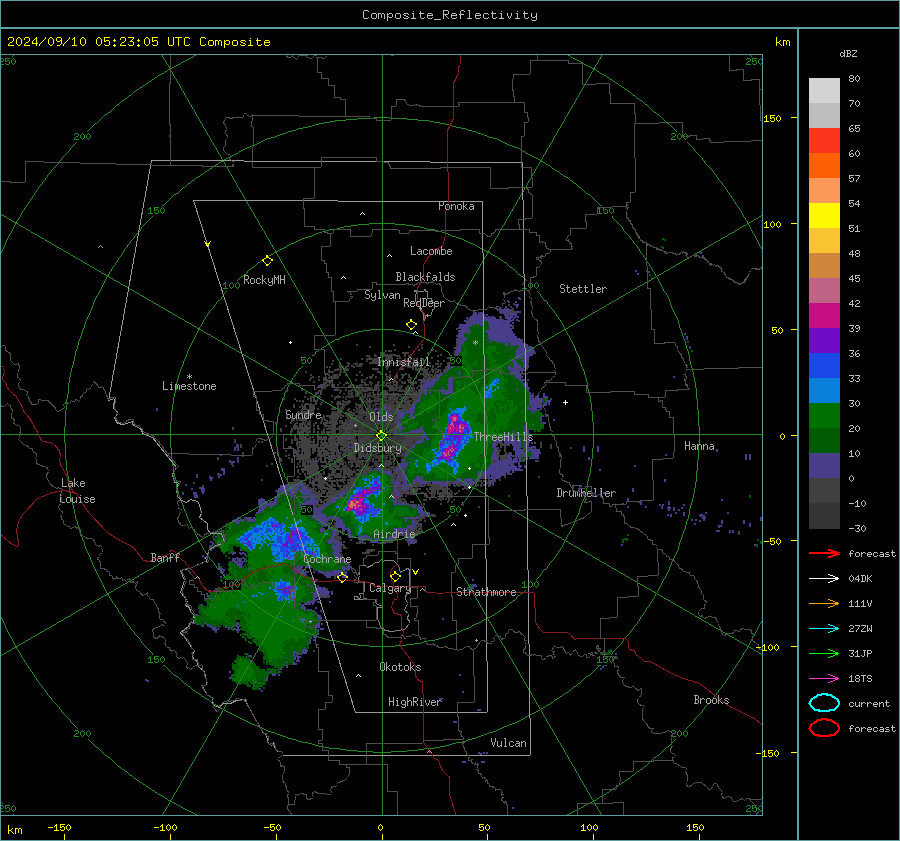Click the Brooks town label
Image resolution: width=900 pixels, height=841 pixels.
click(711, 700)
